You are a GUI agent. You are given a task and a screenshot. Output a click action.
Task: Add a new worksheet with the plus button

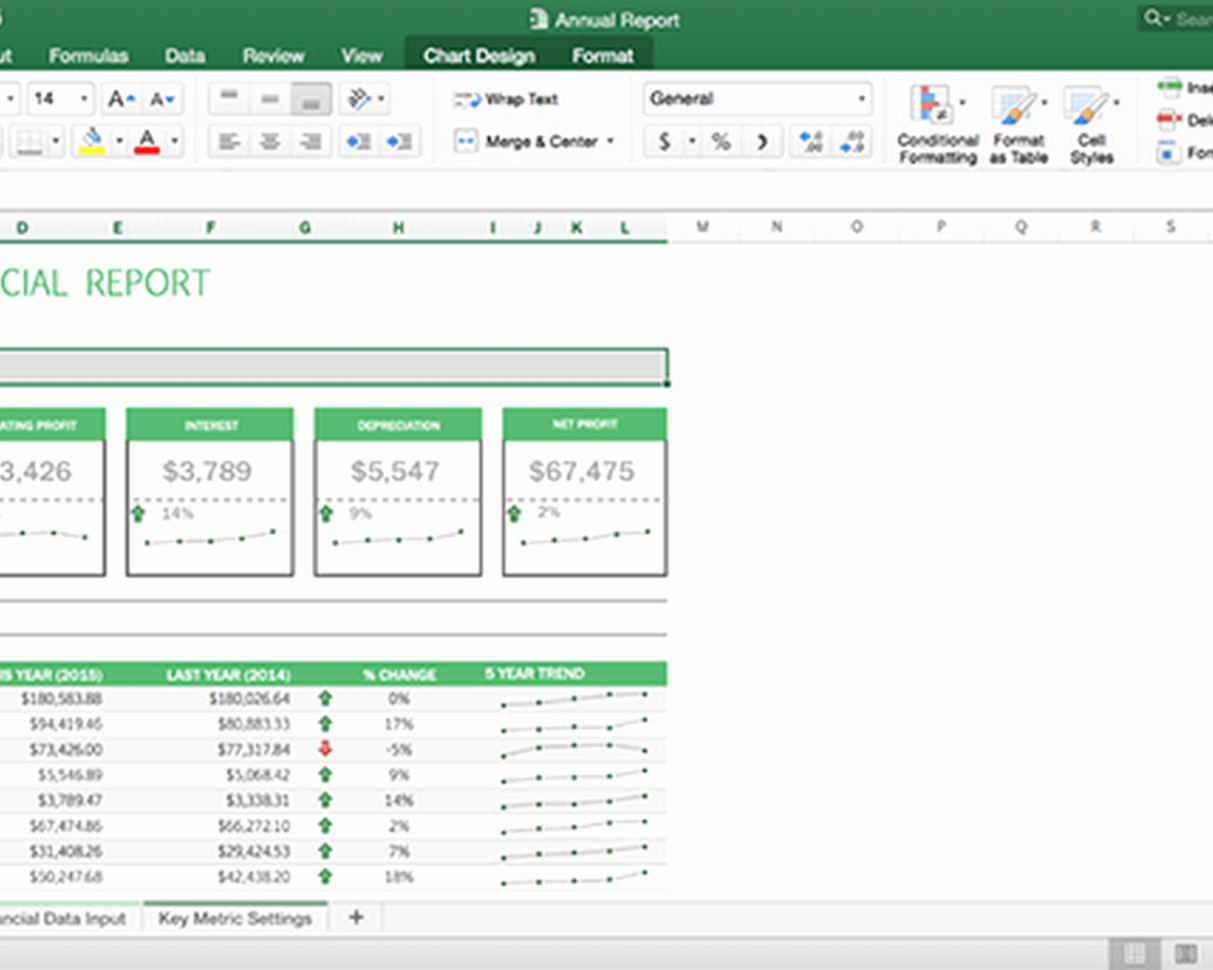(356, 916)
